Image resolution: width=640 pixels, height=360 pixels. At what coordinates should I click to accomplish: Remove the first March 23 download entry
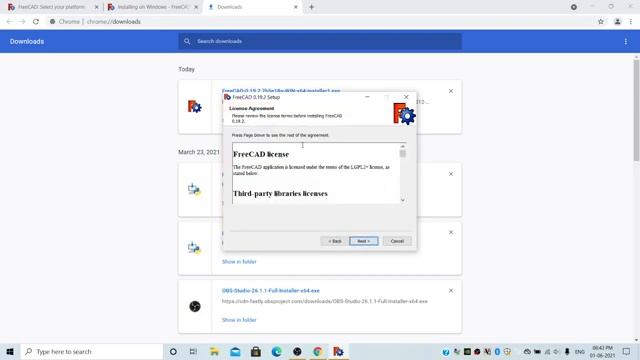451,174
